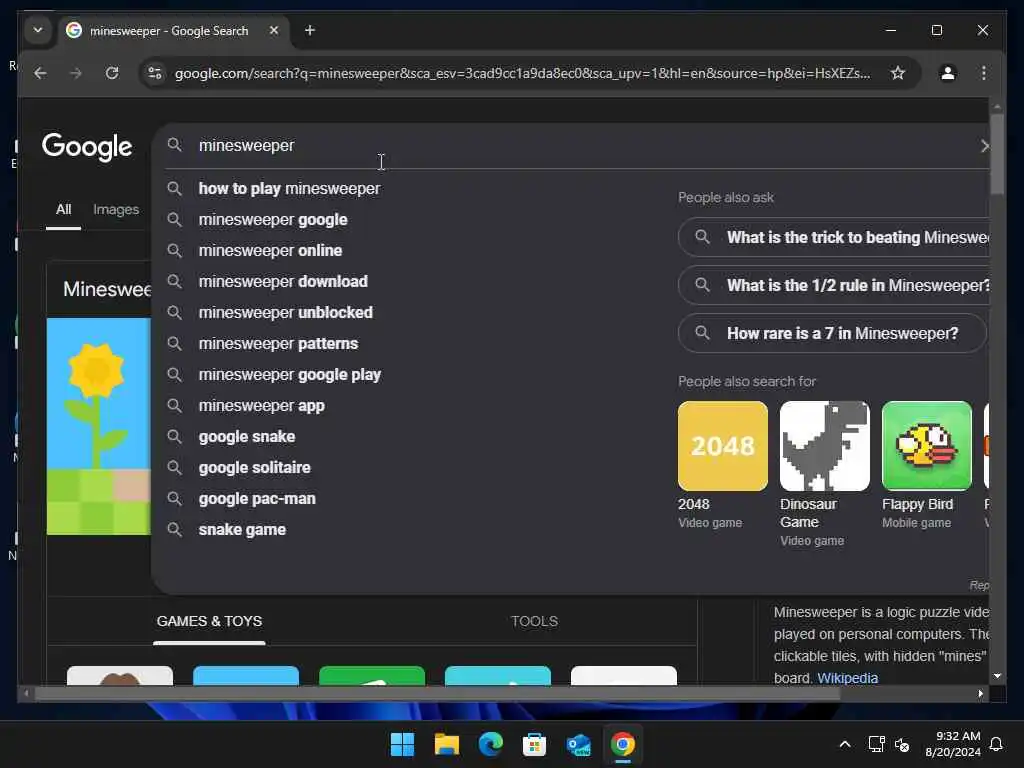Ask 'What is the 1/2 rule in Minesweeper?'
The height and width of the screenshot is (768, 1024).
(x=834, y=285)
